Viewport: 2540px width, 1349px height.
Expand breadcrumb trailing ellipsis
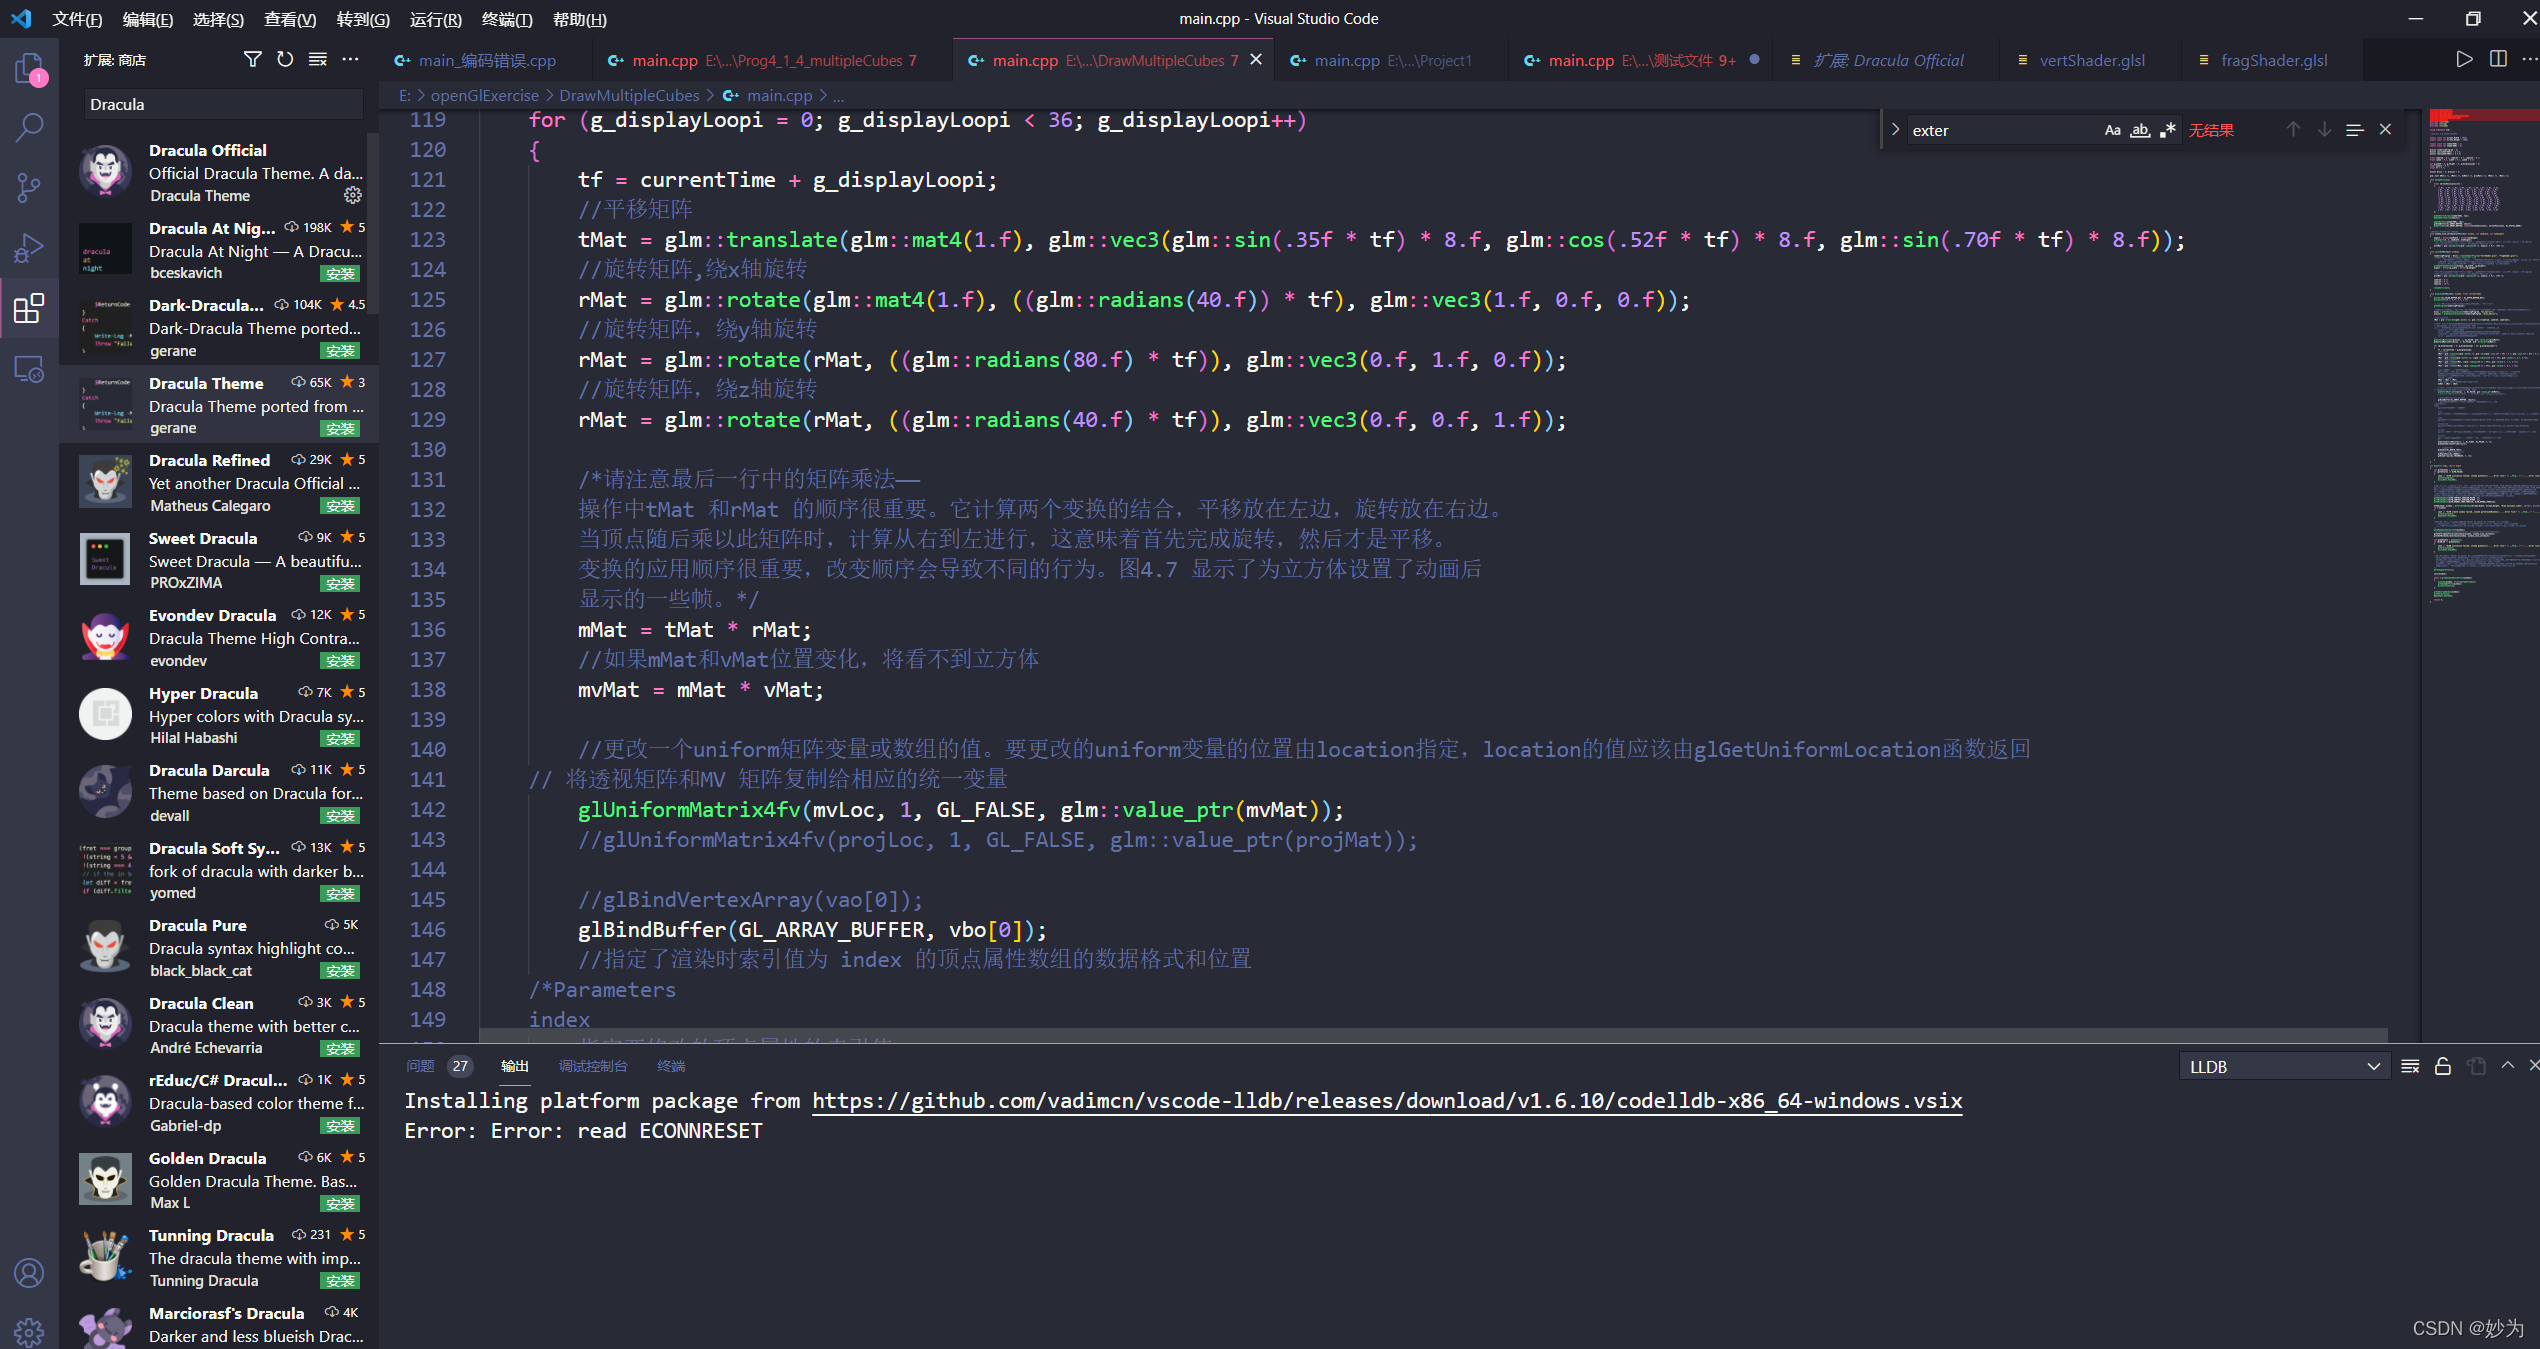coord(838,96)
